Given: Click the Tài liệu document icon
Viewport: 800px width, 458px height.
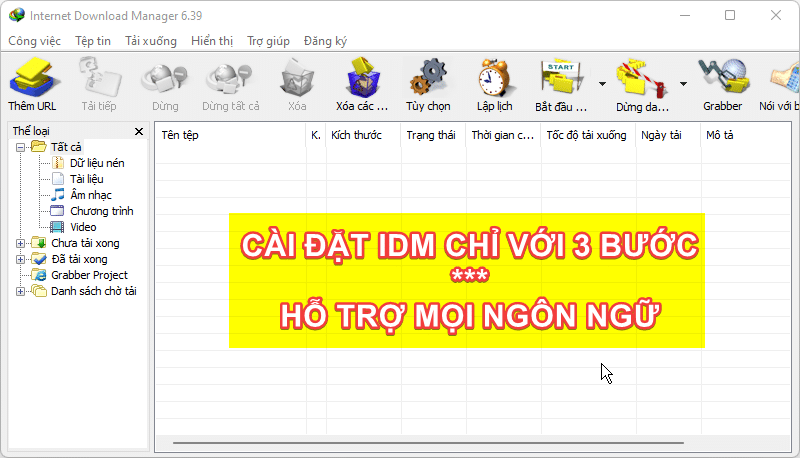Looking at the screenshot, I should tap(58, 179).
